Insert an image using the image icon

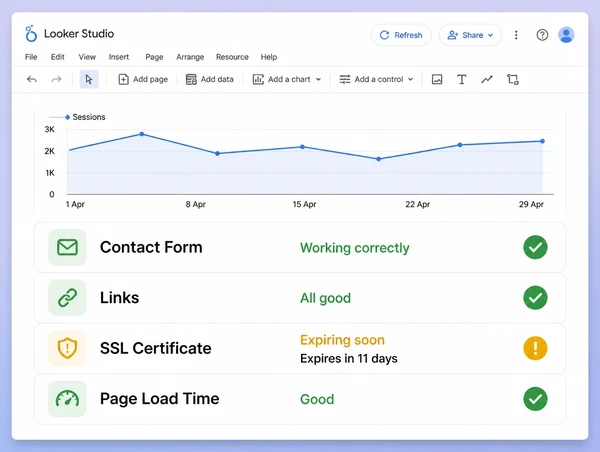[437, 79]
